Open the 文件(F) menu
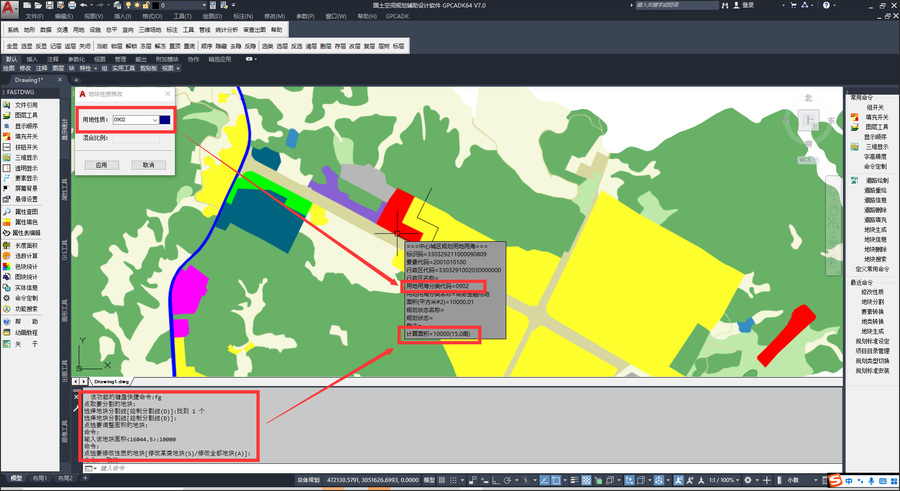This screenshot has height=491, width=900. click(x=34, y=16)
